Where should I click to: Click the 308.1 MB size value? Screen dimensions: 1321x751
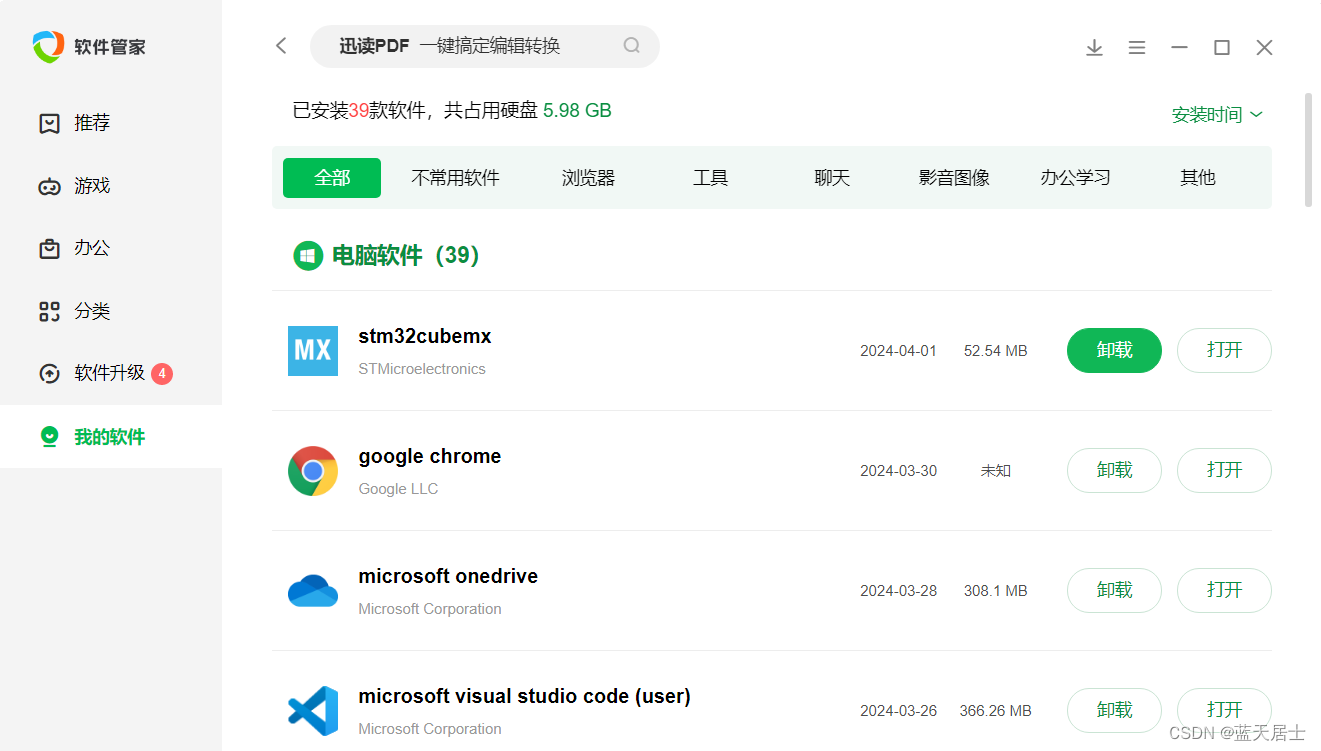(x=995, y=591)
